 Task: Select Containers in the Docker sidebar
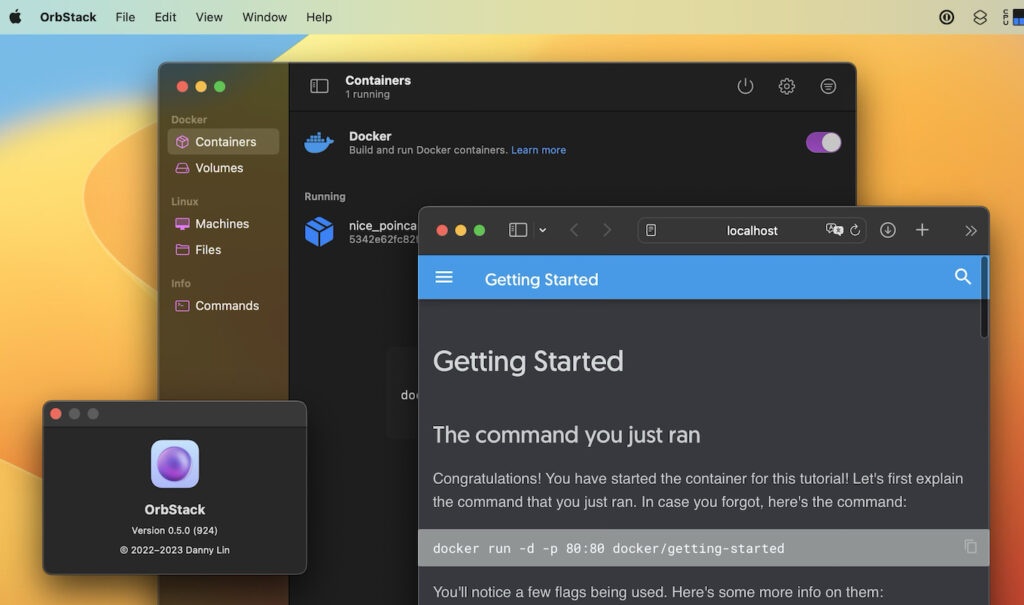[x=222, y=141]
